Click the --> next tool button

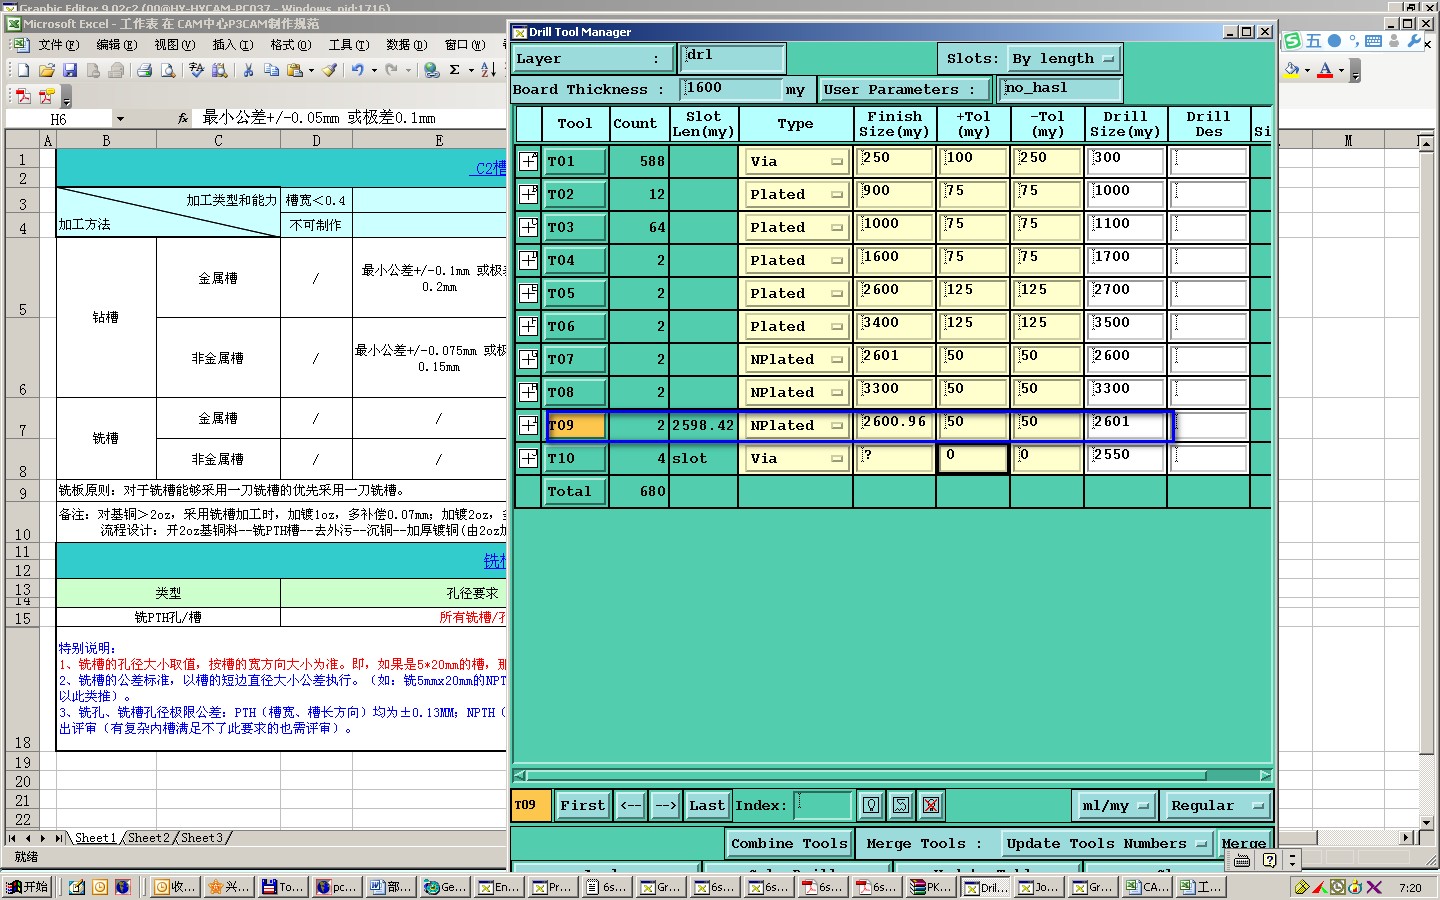[x=665, y=805]
